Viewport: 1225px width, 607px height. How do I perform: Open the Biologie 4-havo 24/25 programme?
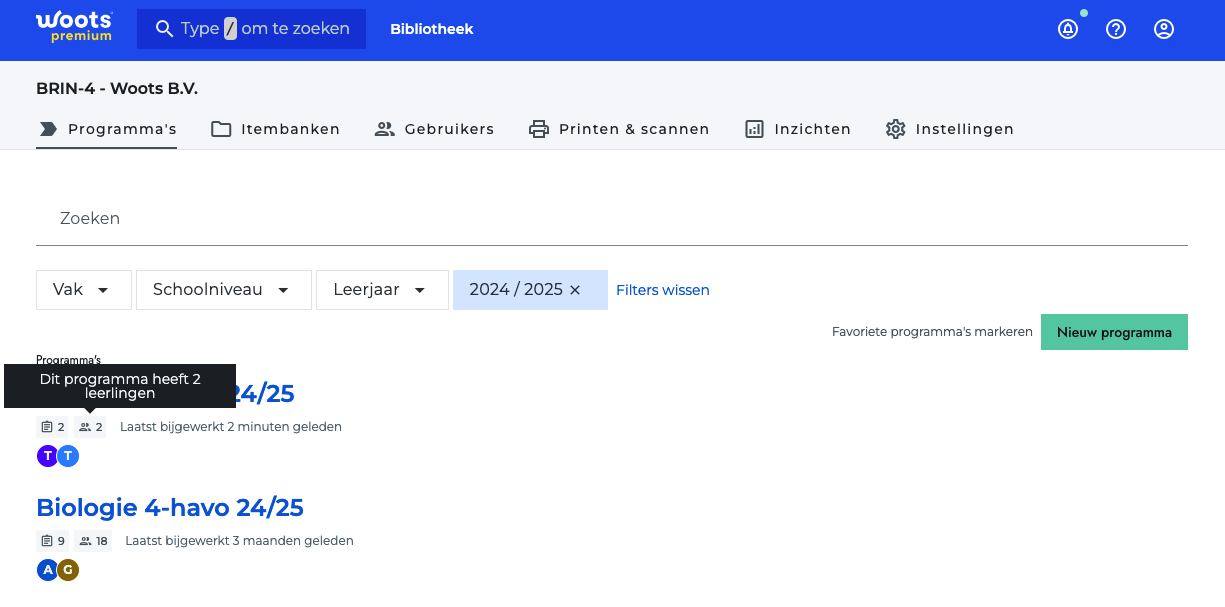[170, 508]
